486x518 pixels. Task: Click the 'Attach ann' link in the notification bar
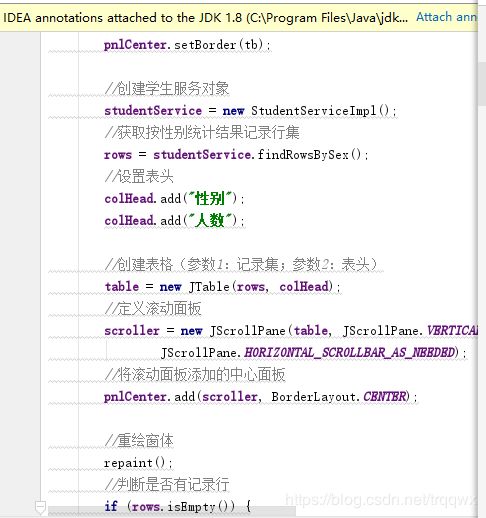coord(447,17)
